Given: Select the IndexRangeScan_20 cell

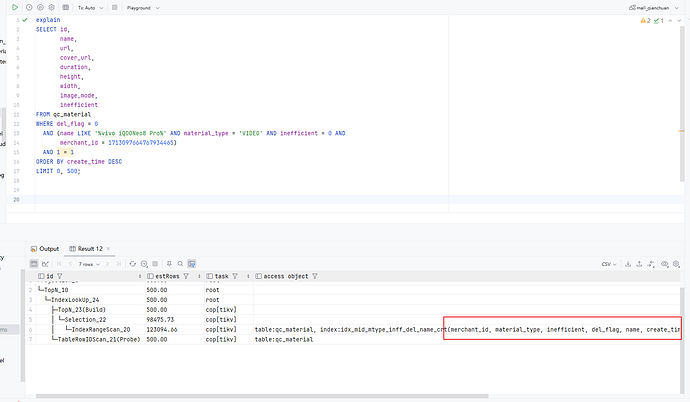Looking at the screenshot, I should [90, 329].
